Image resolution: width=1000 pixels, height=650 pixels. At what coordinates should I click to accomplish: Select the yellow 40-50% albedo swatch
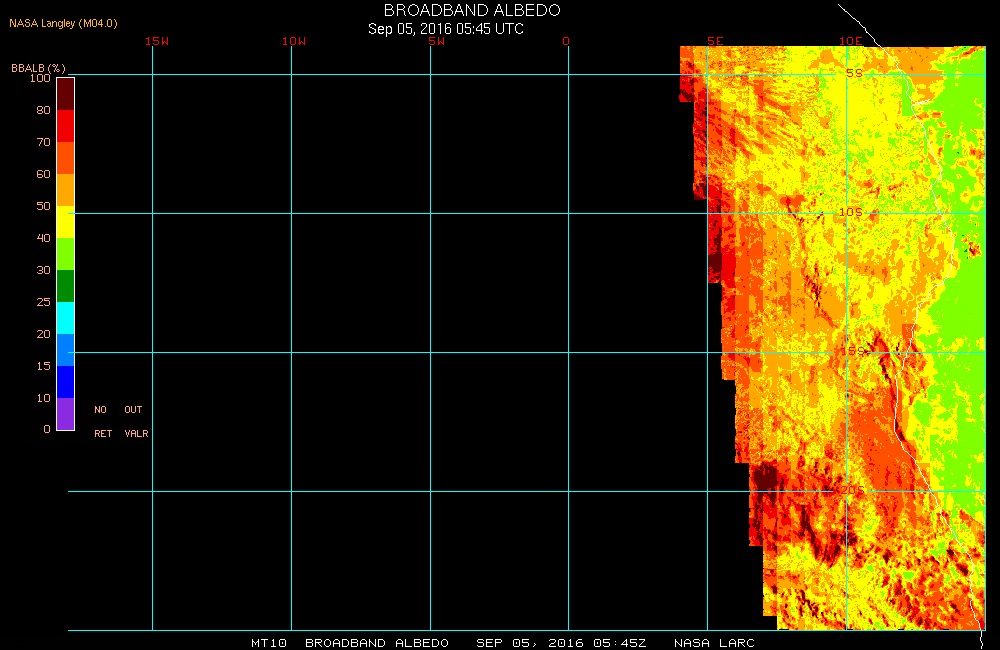pyautogui.click(x=65, y=222)
